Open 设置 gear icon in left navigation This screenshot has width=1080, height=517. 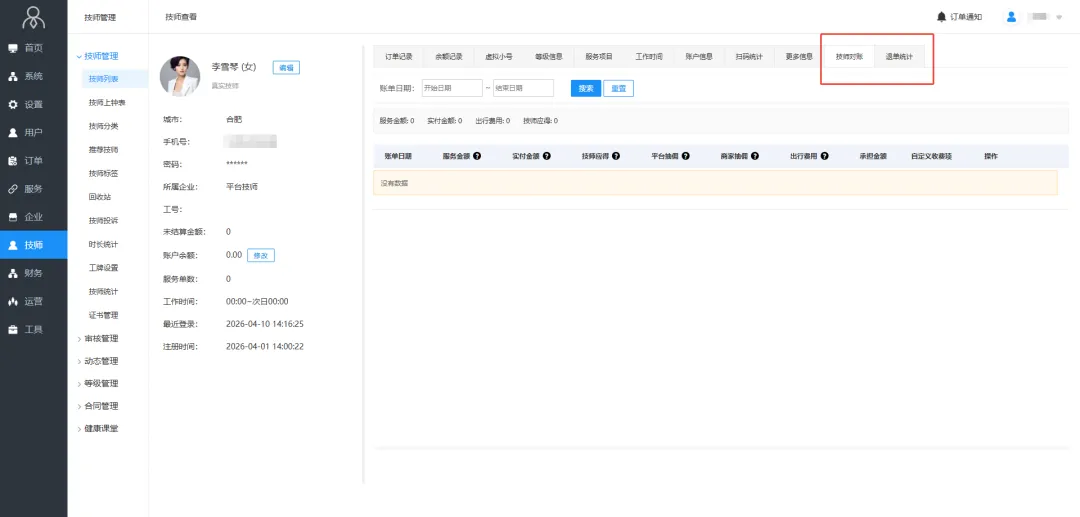(x=13, y=104)
